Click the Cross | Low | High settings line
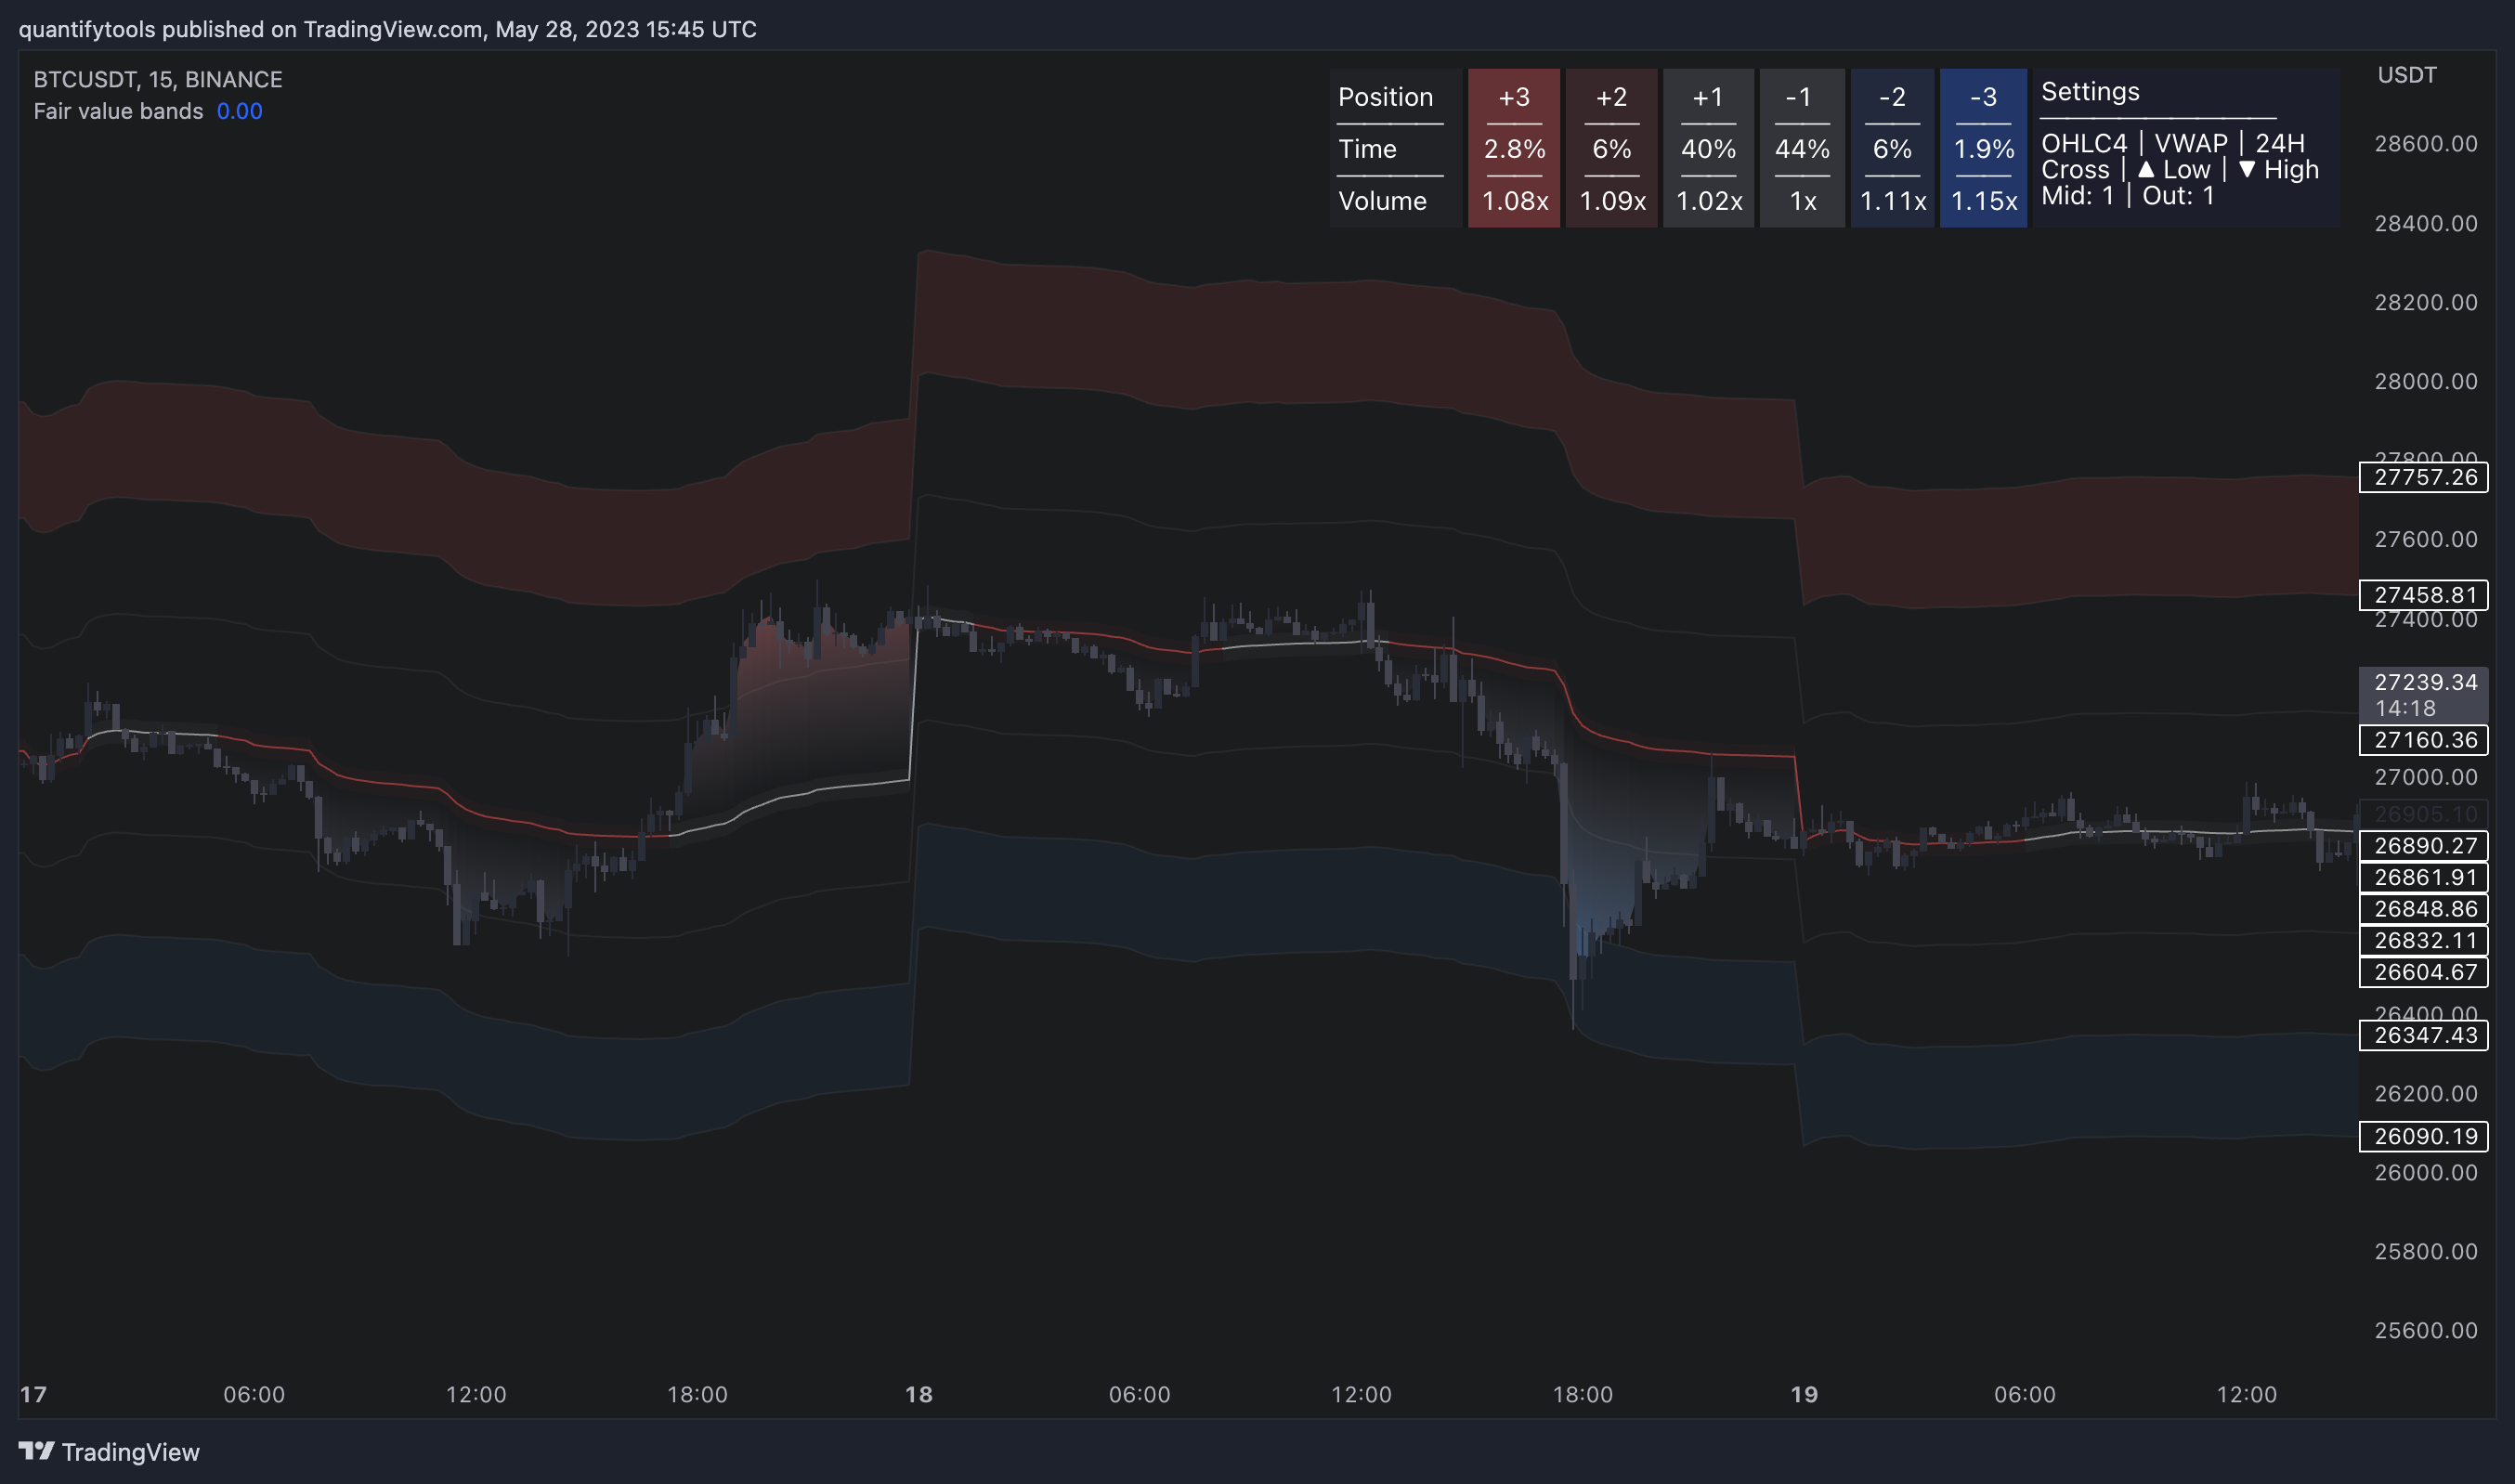The height and width of the screenshot is (1484, 2515). [x=2179, y=169]
